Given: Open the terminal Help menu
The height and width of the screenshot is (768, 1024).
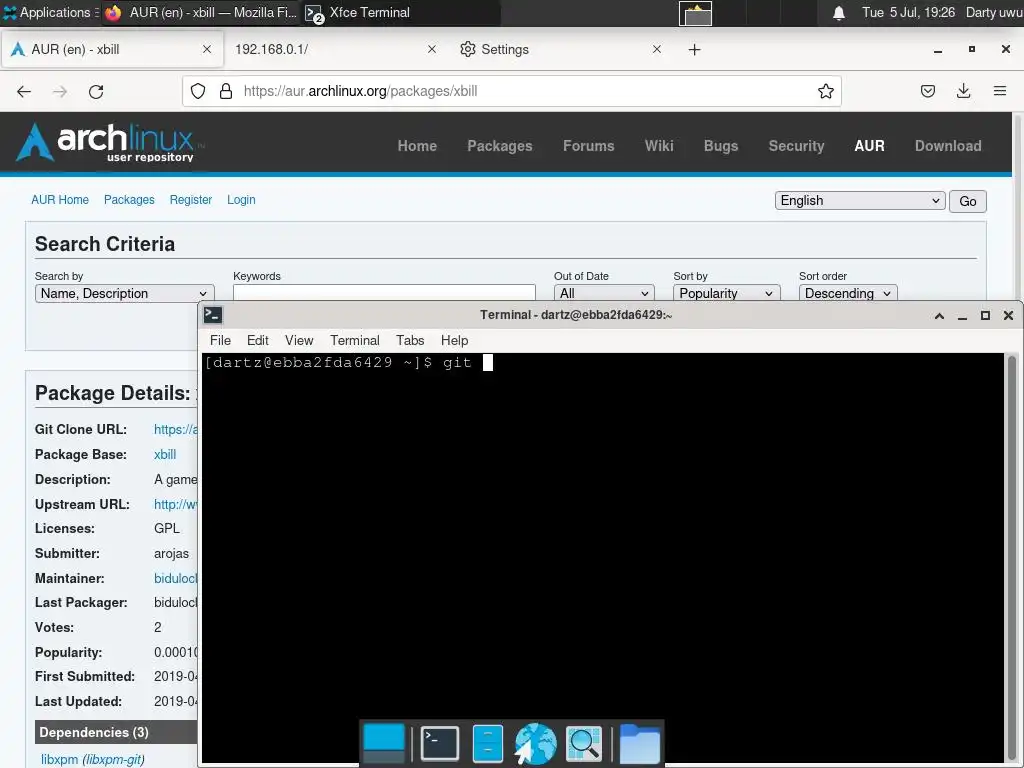Looking at the screenshot, I should [x=455, y=340].
